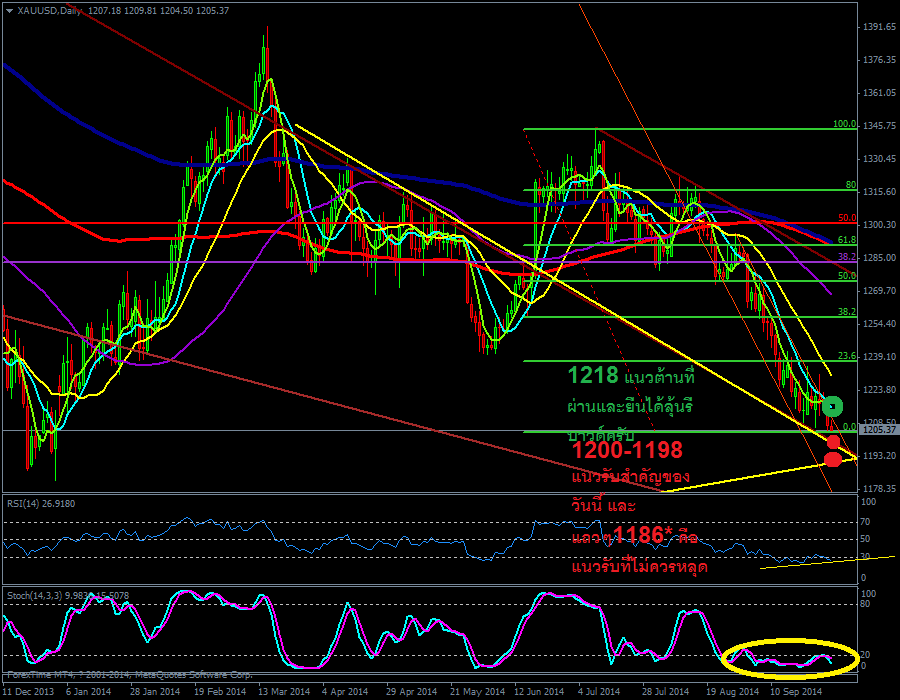Click the Fibonacci 61.8 level label
Screen dimensions: 900x700
click(846, 240)
